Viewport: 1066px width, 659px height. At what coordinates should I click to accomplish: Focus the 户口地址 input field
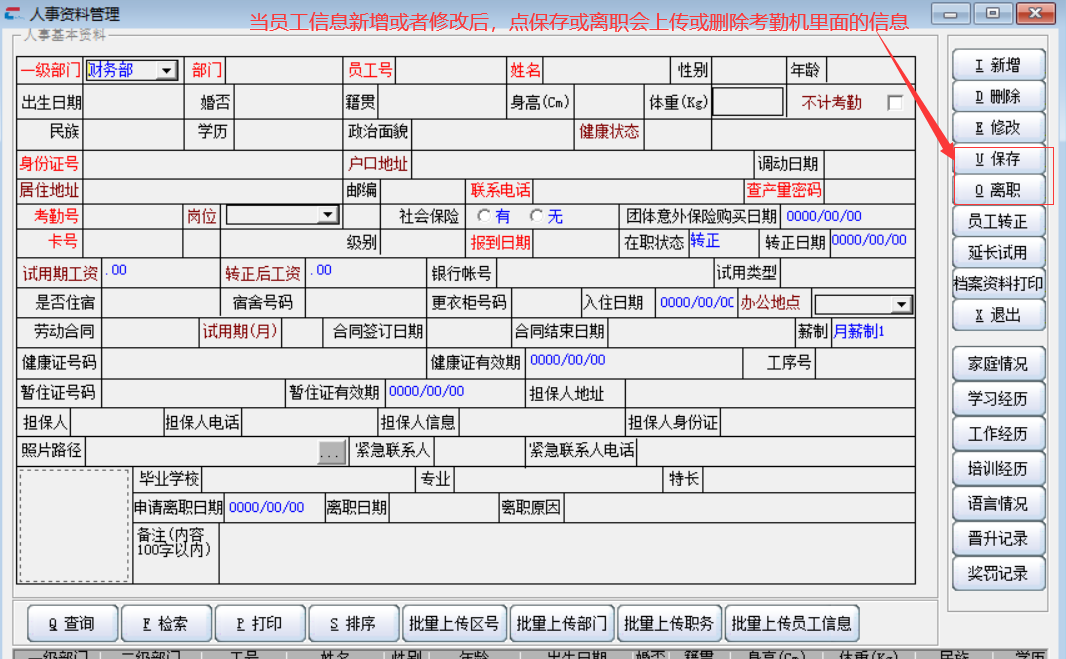[x=582, y=165]
